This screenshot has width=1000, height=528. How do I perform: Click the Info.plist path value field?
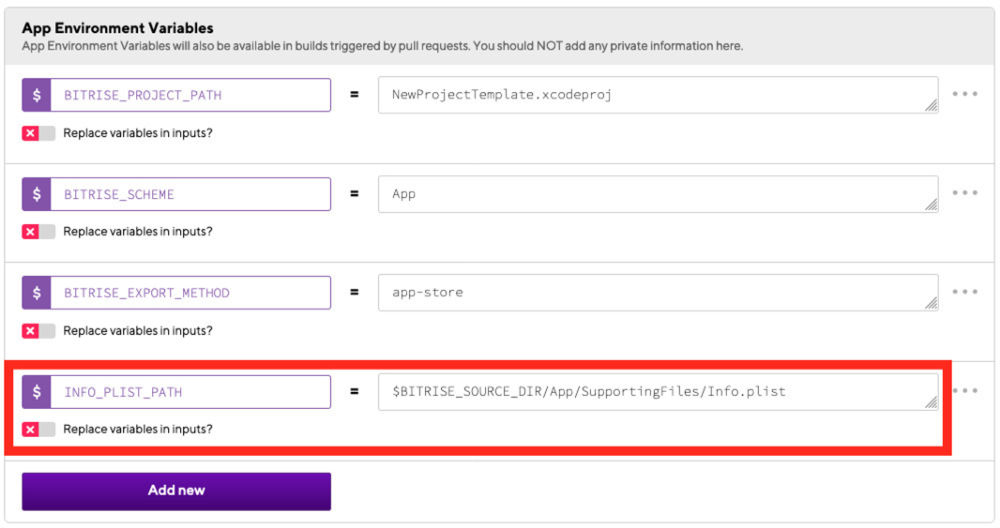coord(658,392)
